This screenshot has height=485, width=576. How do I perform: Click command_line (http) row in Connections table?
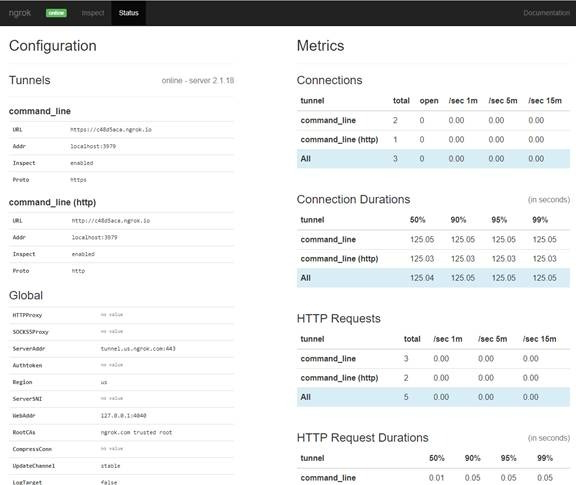(433, 140)
